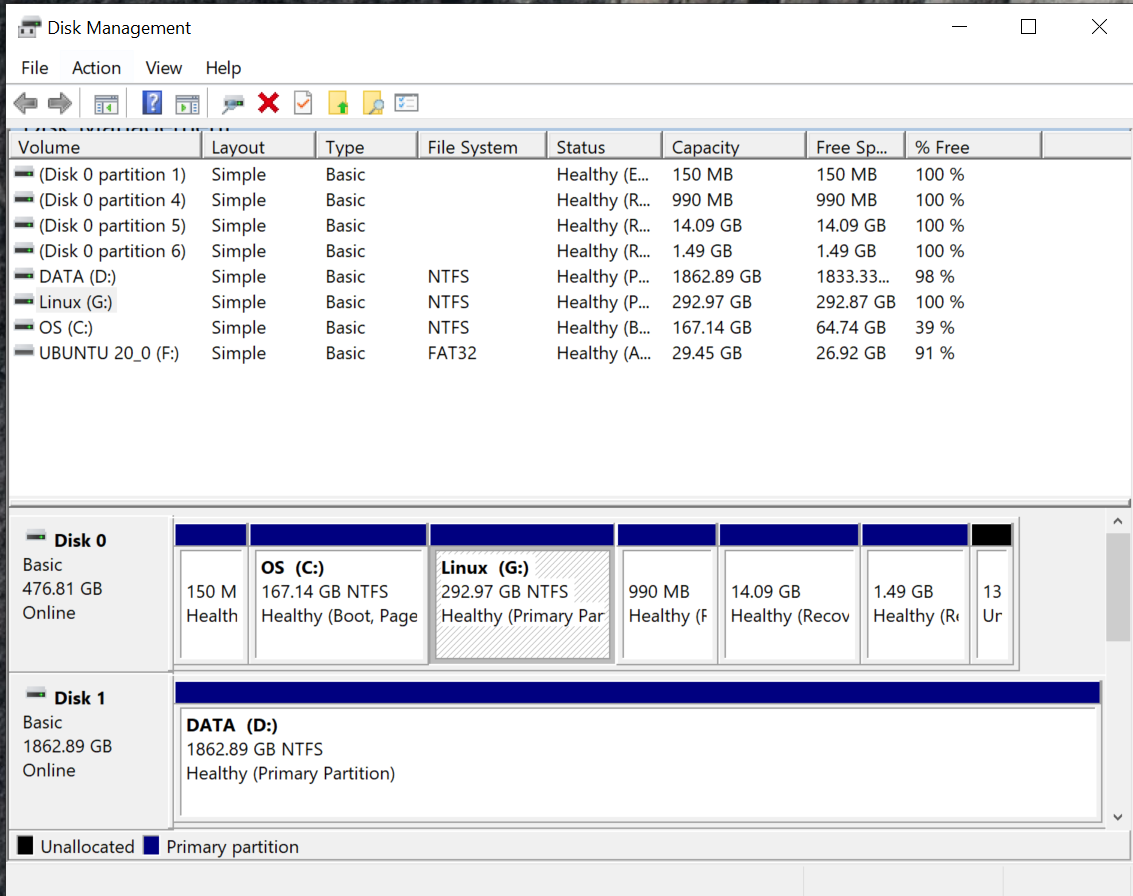Click NTFS cell in the DATA (D:) row
The height and width of the screenshot is (896, 1133).
(x=448, y=277)
